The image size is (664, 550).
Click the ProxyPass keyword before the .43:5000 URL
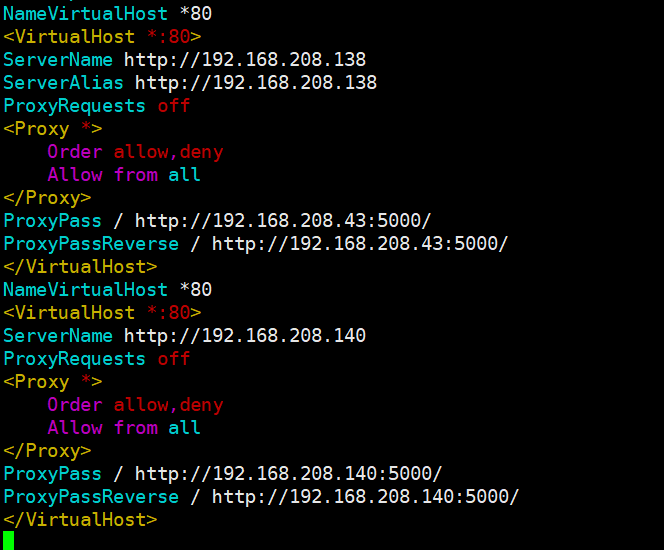(52, 221)
